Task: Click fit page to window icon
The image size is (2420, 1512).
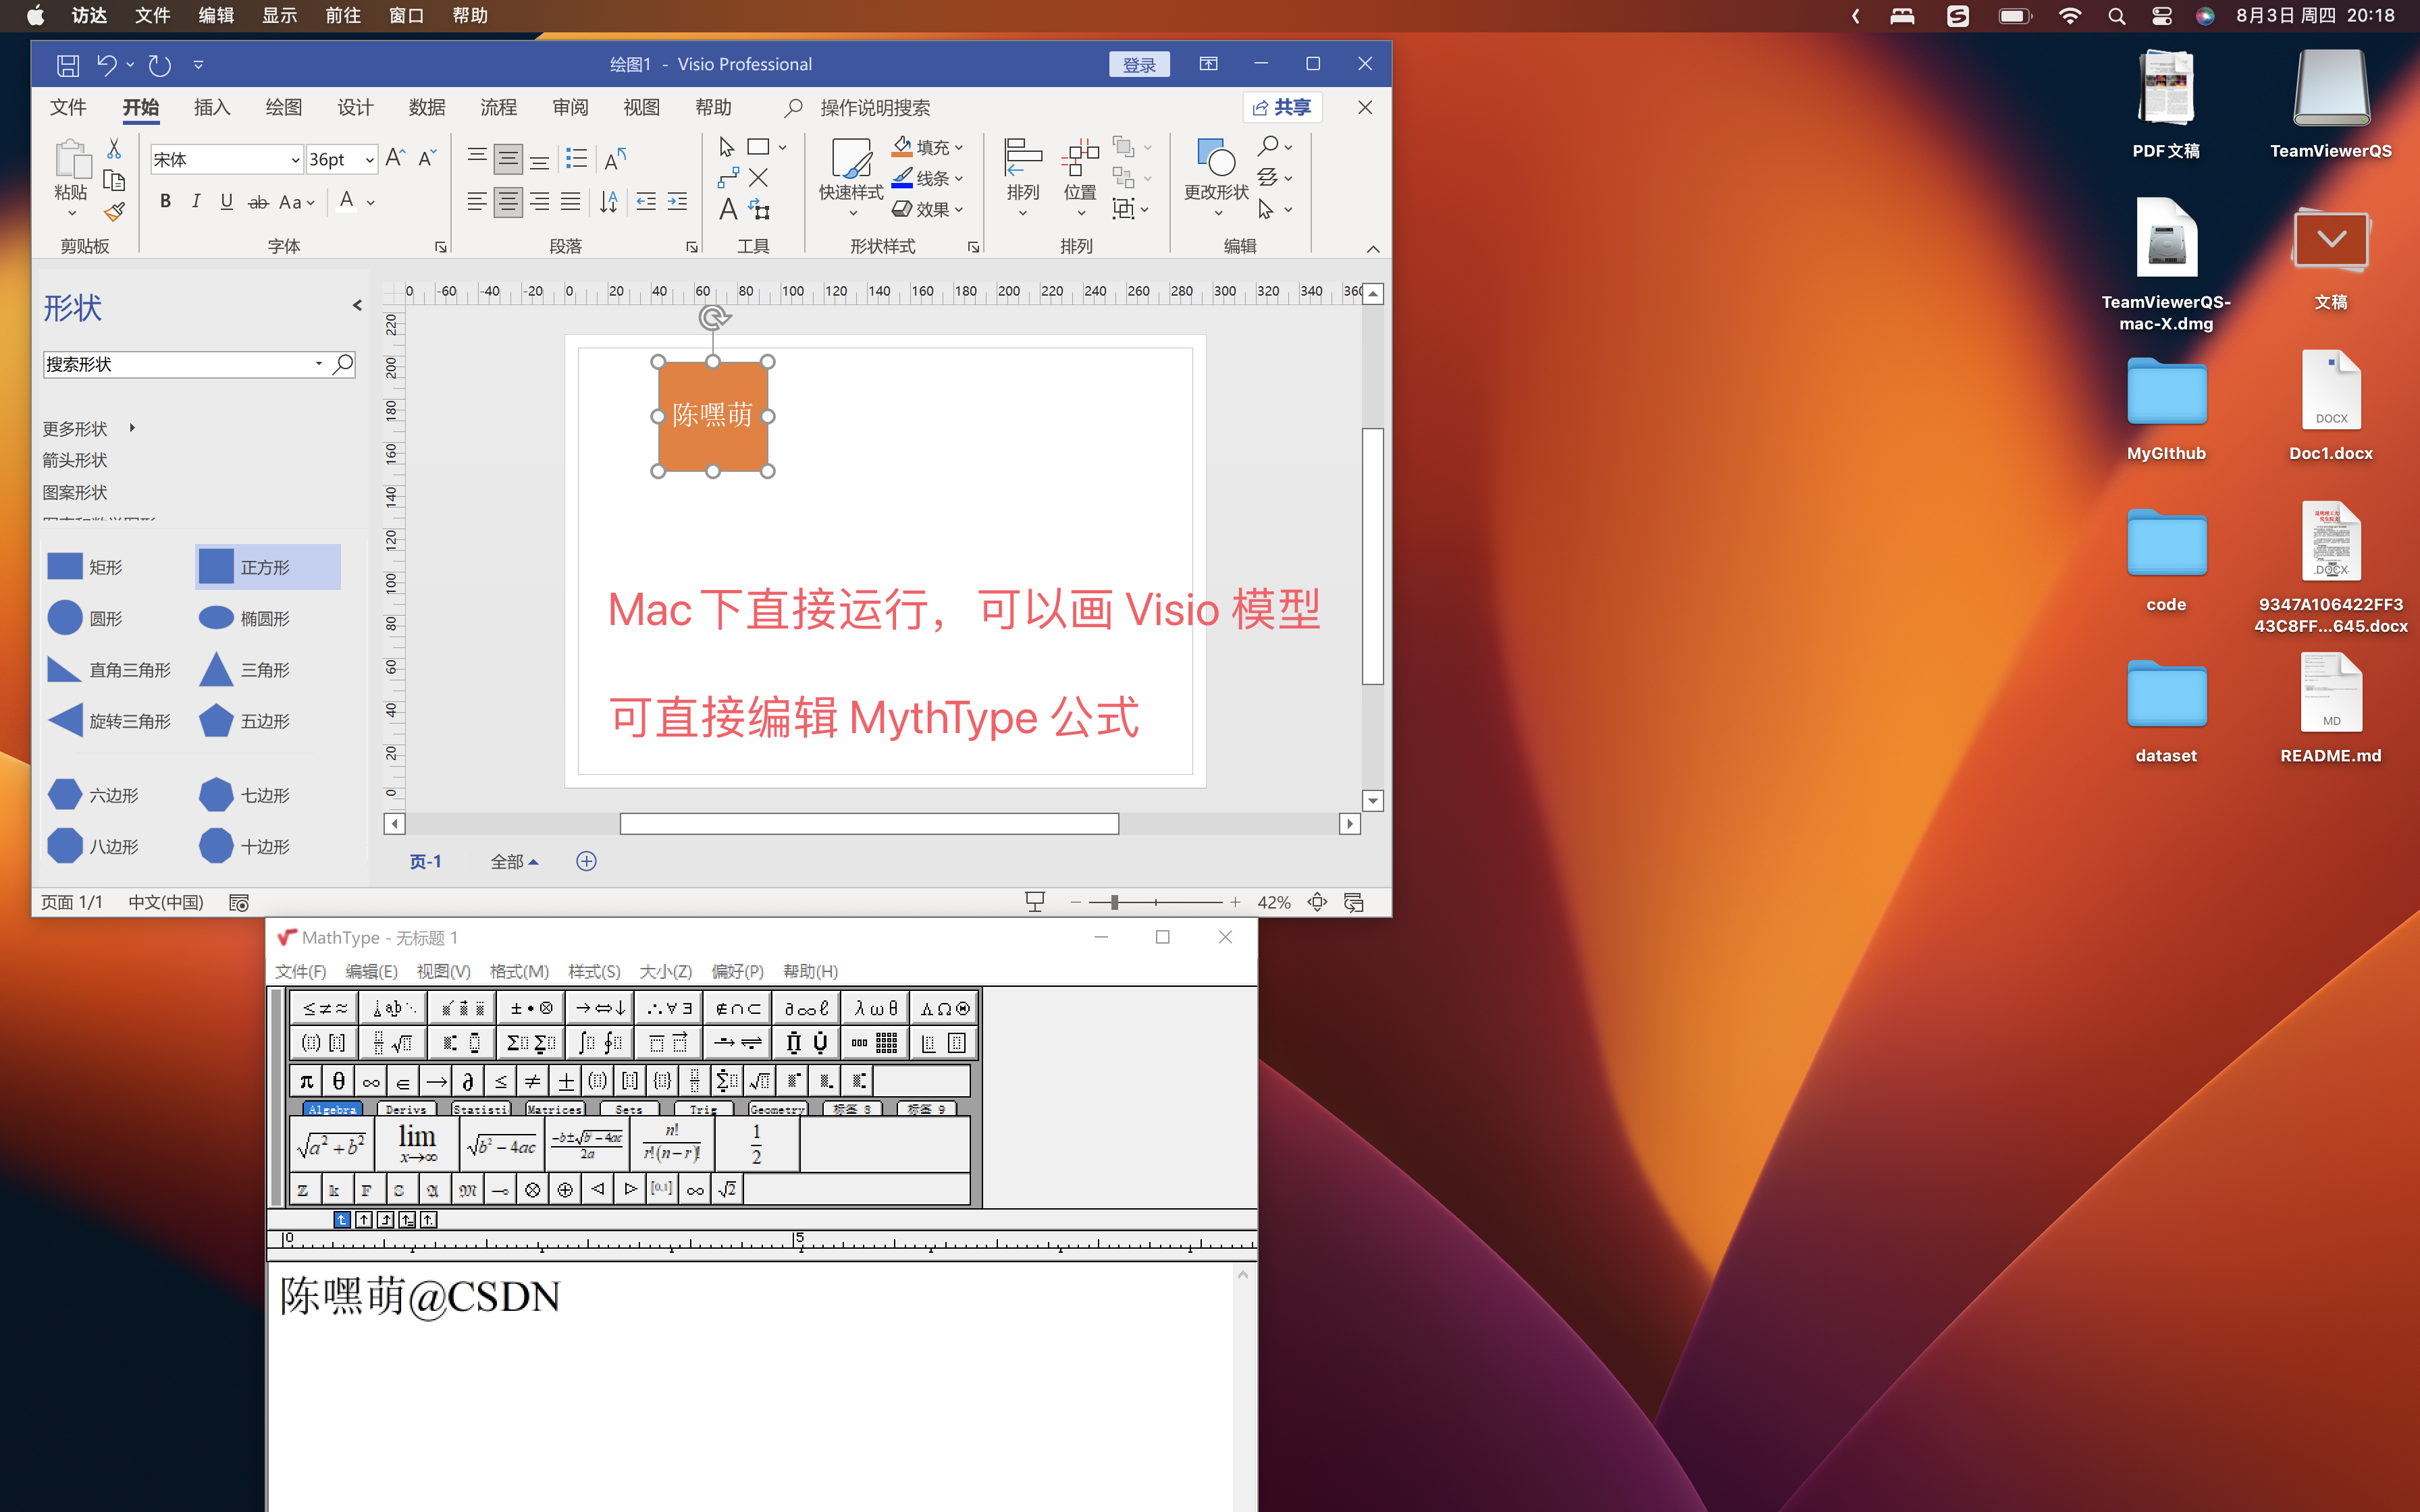Action: pyautogui.click(x=1317, y=902)
